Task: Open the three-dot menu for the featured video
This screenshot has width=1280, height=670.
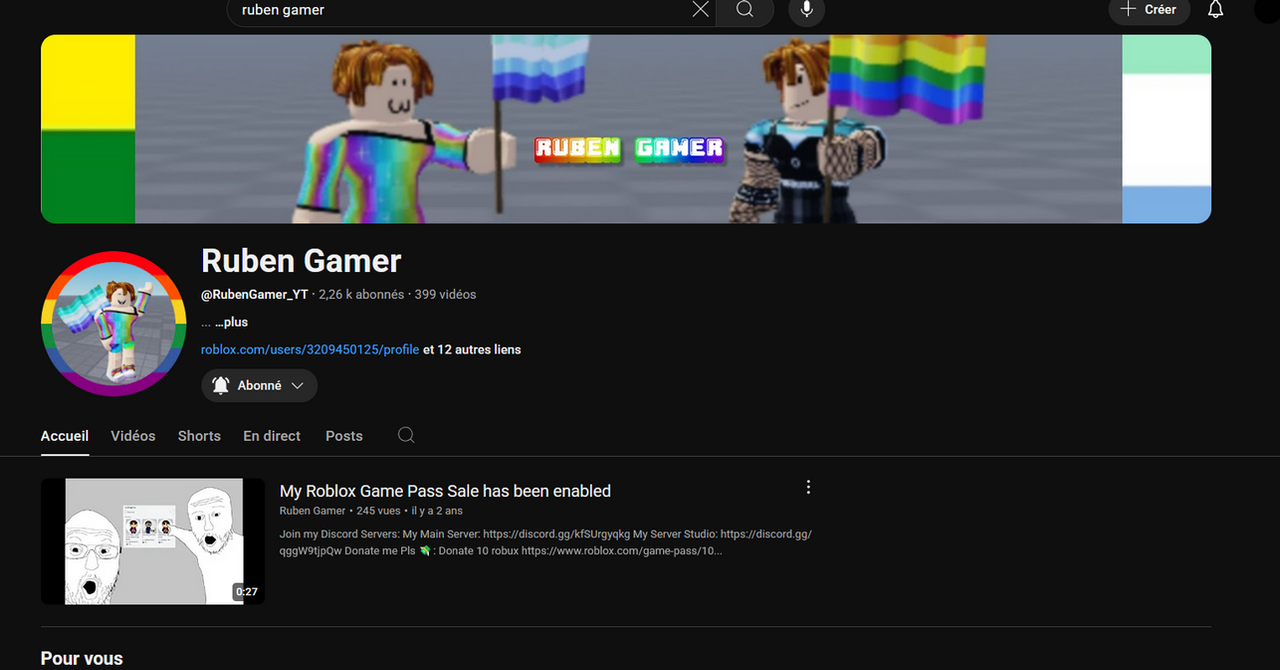Action: [x=808, y=487]
